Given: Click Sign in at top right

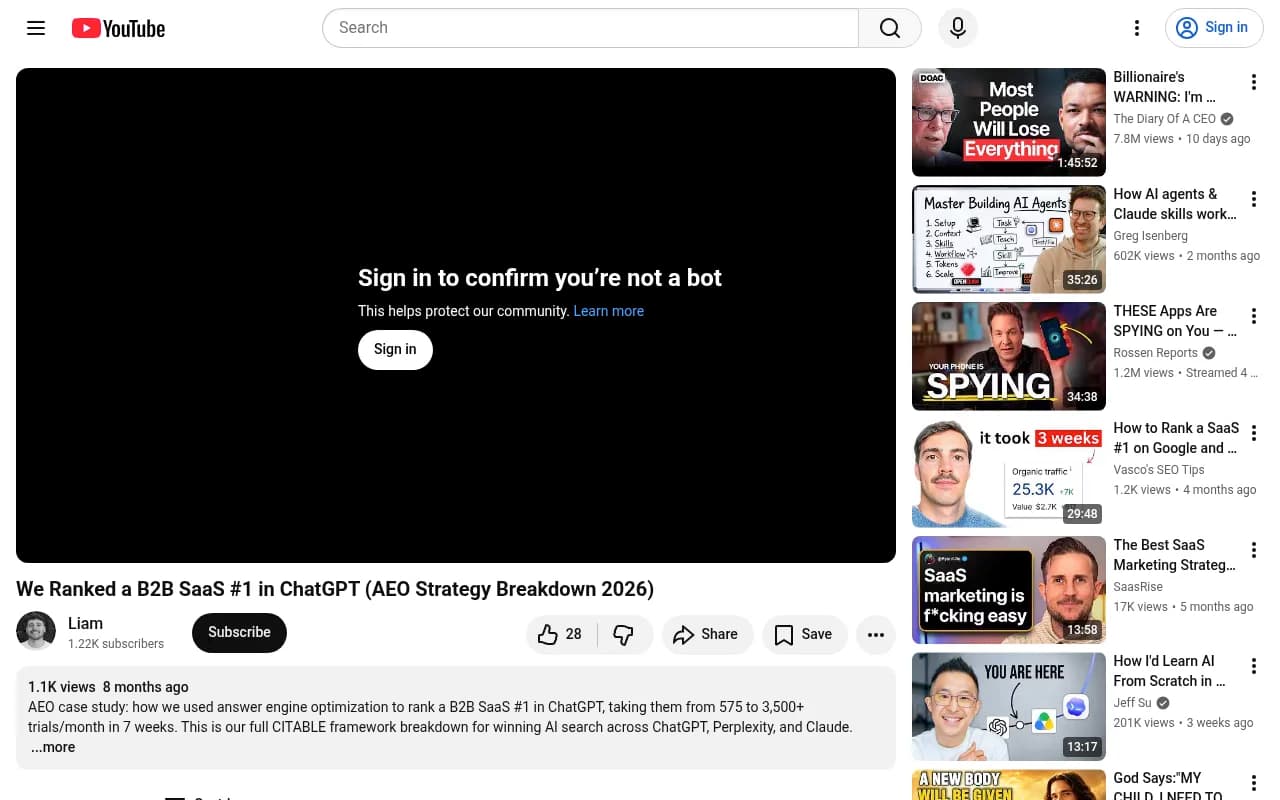Looking at the screenshot, I should 1214,28.
